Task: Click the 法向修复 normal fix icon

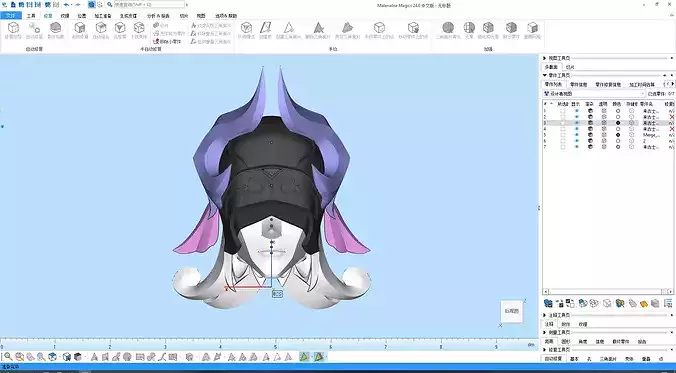Action: [80, 31]
